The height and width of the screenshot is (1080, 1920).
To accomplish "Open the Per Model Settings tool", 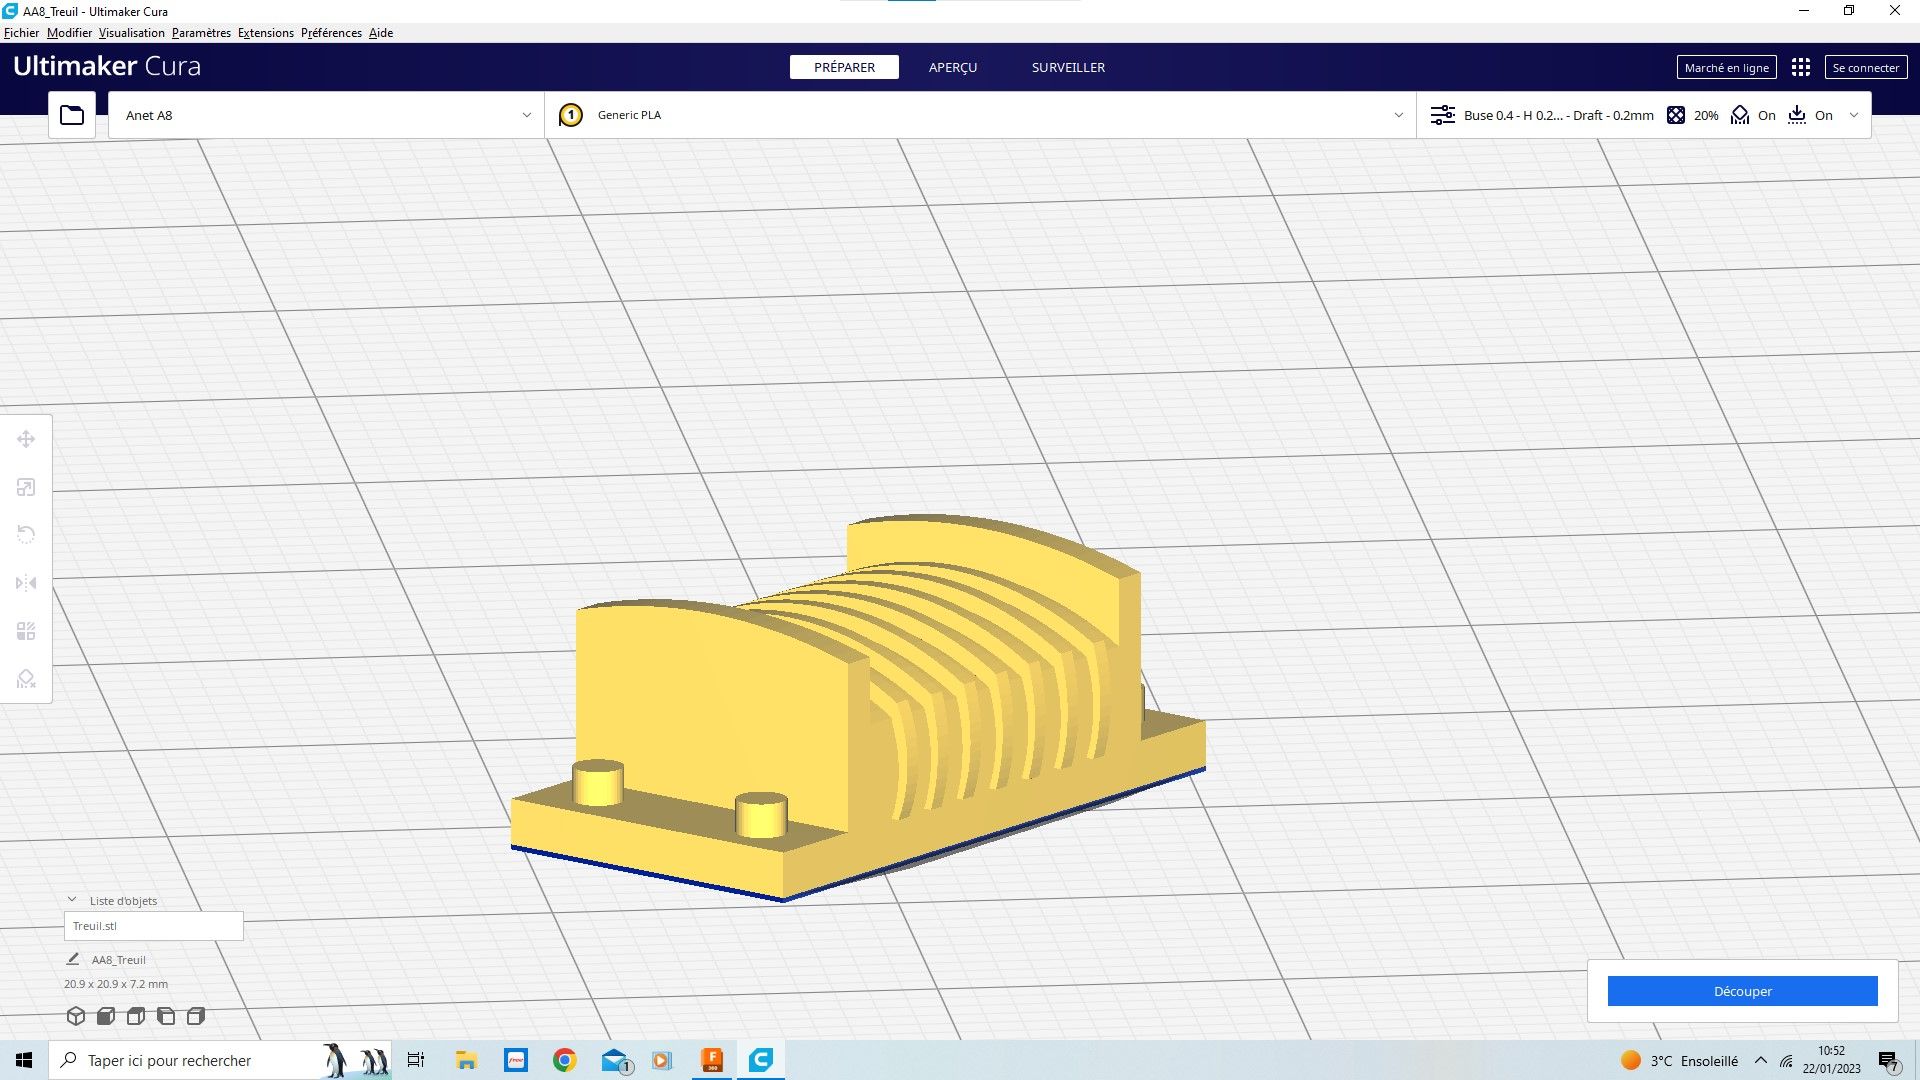I will (26, 631).
